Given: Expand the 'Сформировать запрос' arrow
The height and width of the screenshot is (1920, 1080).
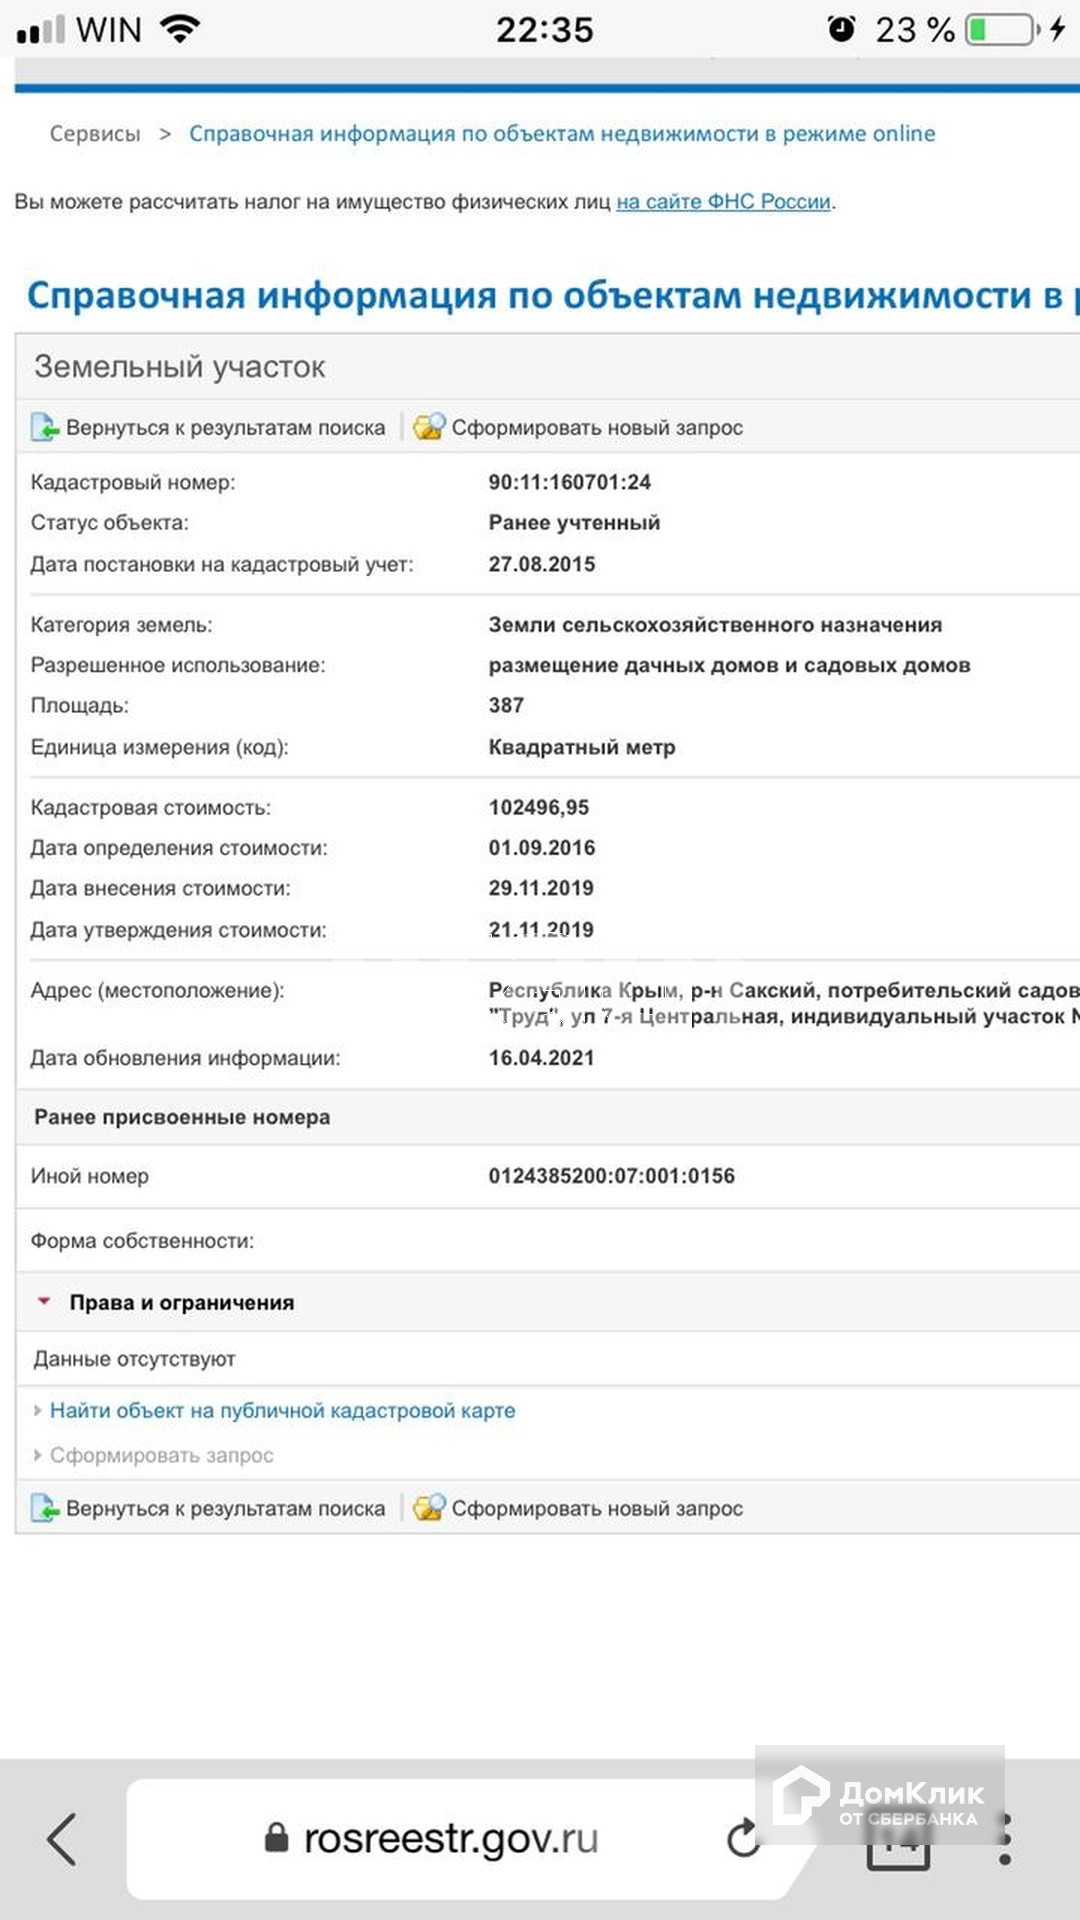Looking at the screenshot, I should click(38, 1455).
